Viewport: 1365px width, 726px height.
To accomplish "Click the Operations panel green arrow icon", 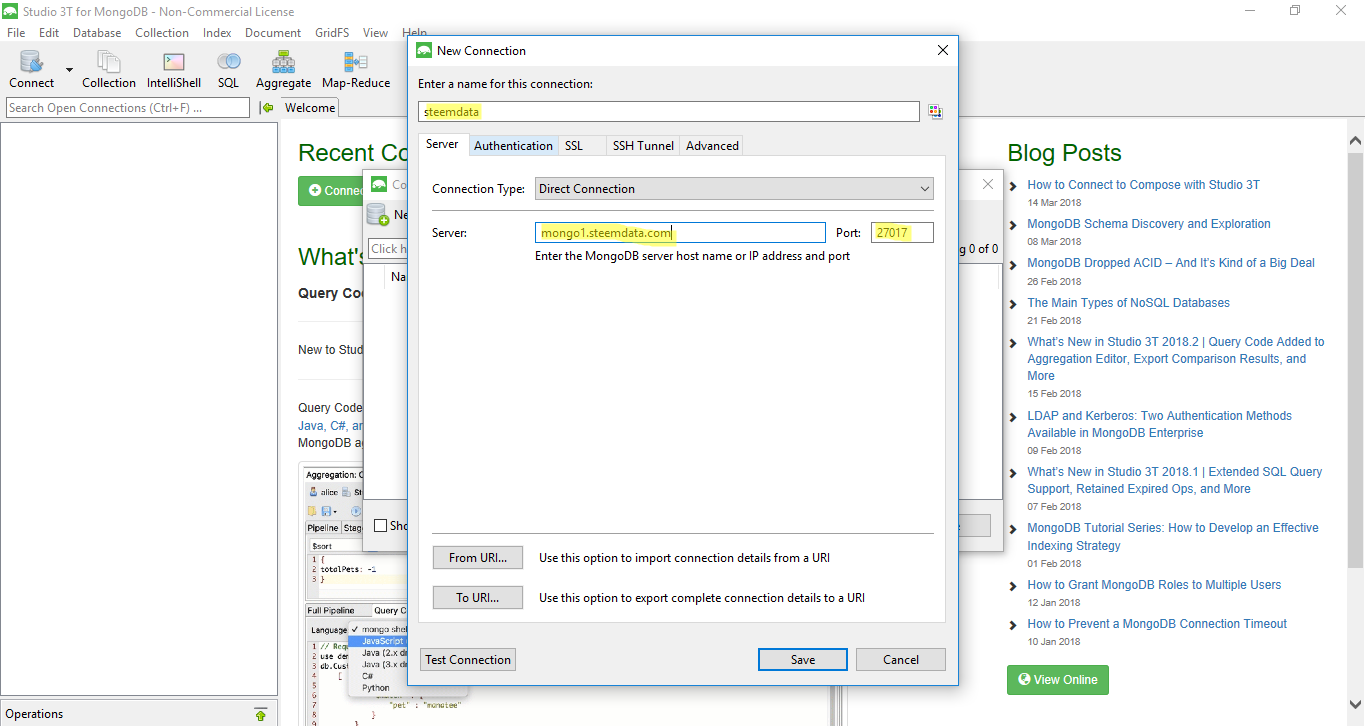I will pyautogui.click(x=261, y=714).
